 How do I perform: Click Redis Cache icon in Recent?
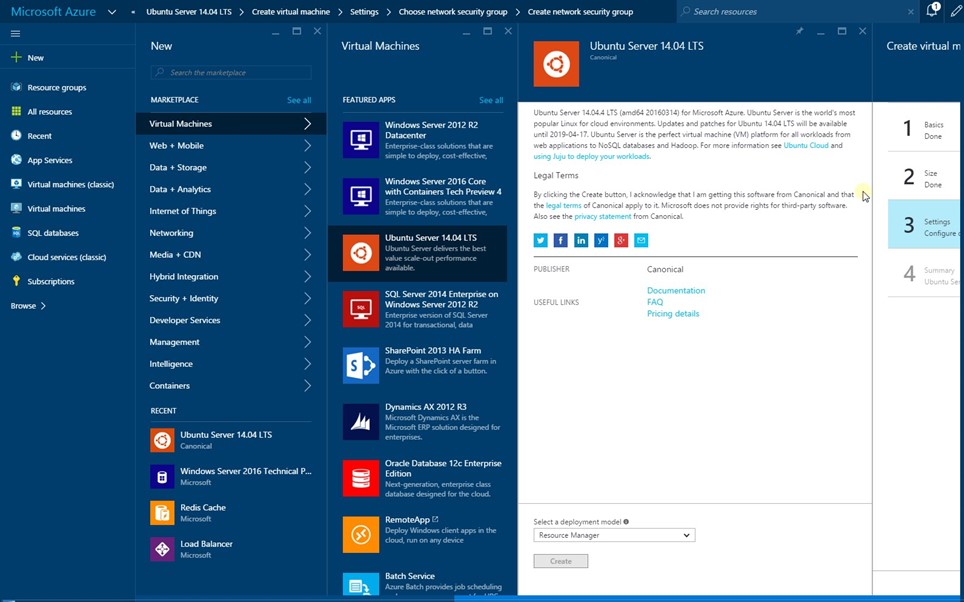click(x=162, y=513)
